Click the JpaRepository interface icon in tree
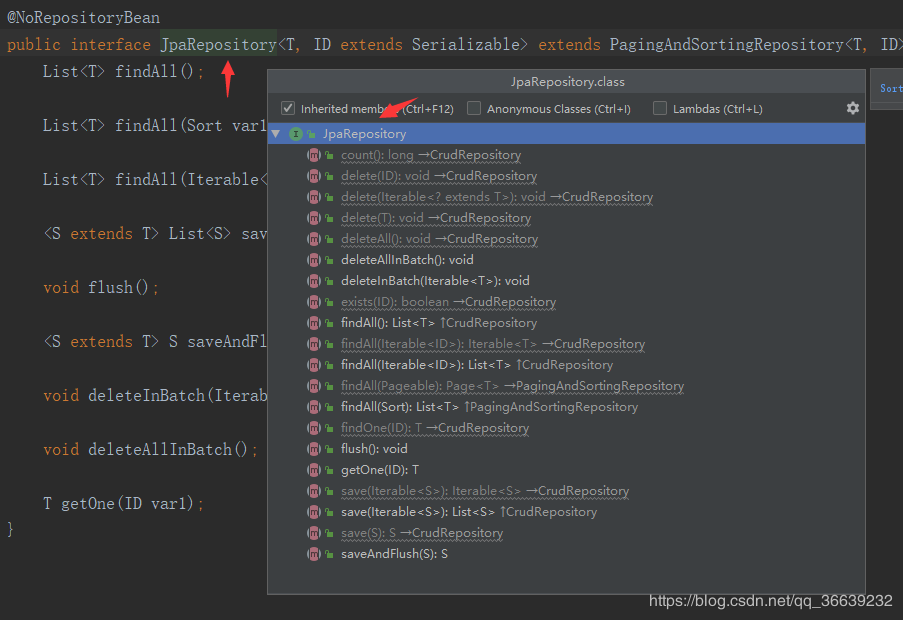 [x=295, y=134]
